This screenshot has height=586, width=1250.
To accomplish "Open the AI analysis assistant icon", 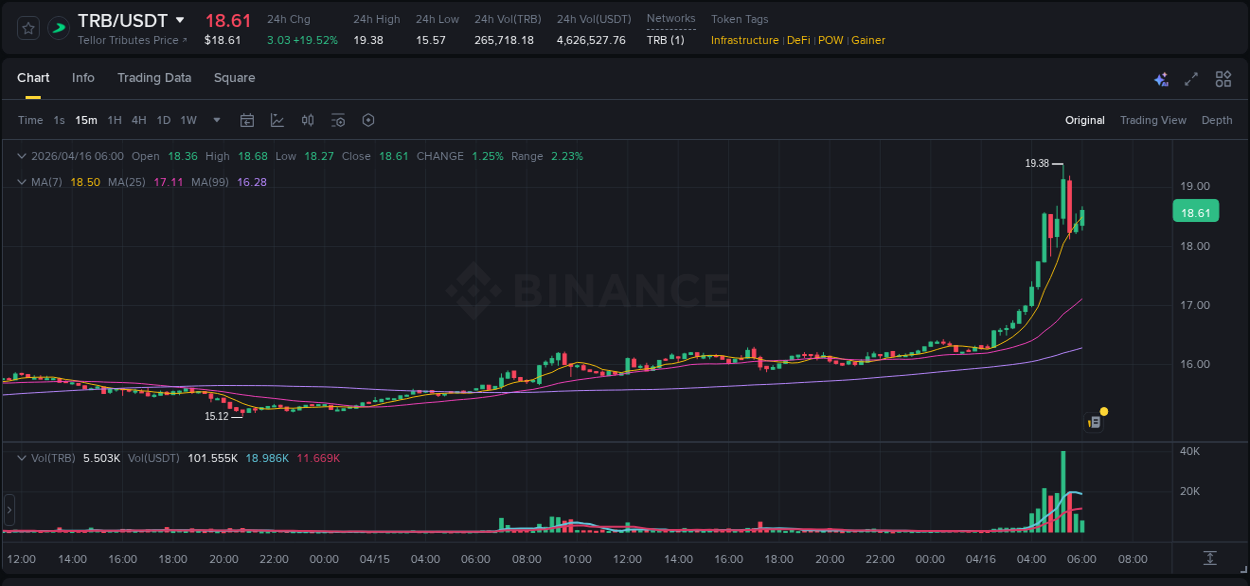I will (x=1160, y=79).
